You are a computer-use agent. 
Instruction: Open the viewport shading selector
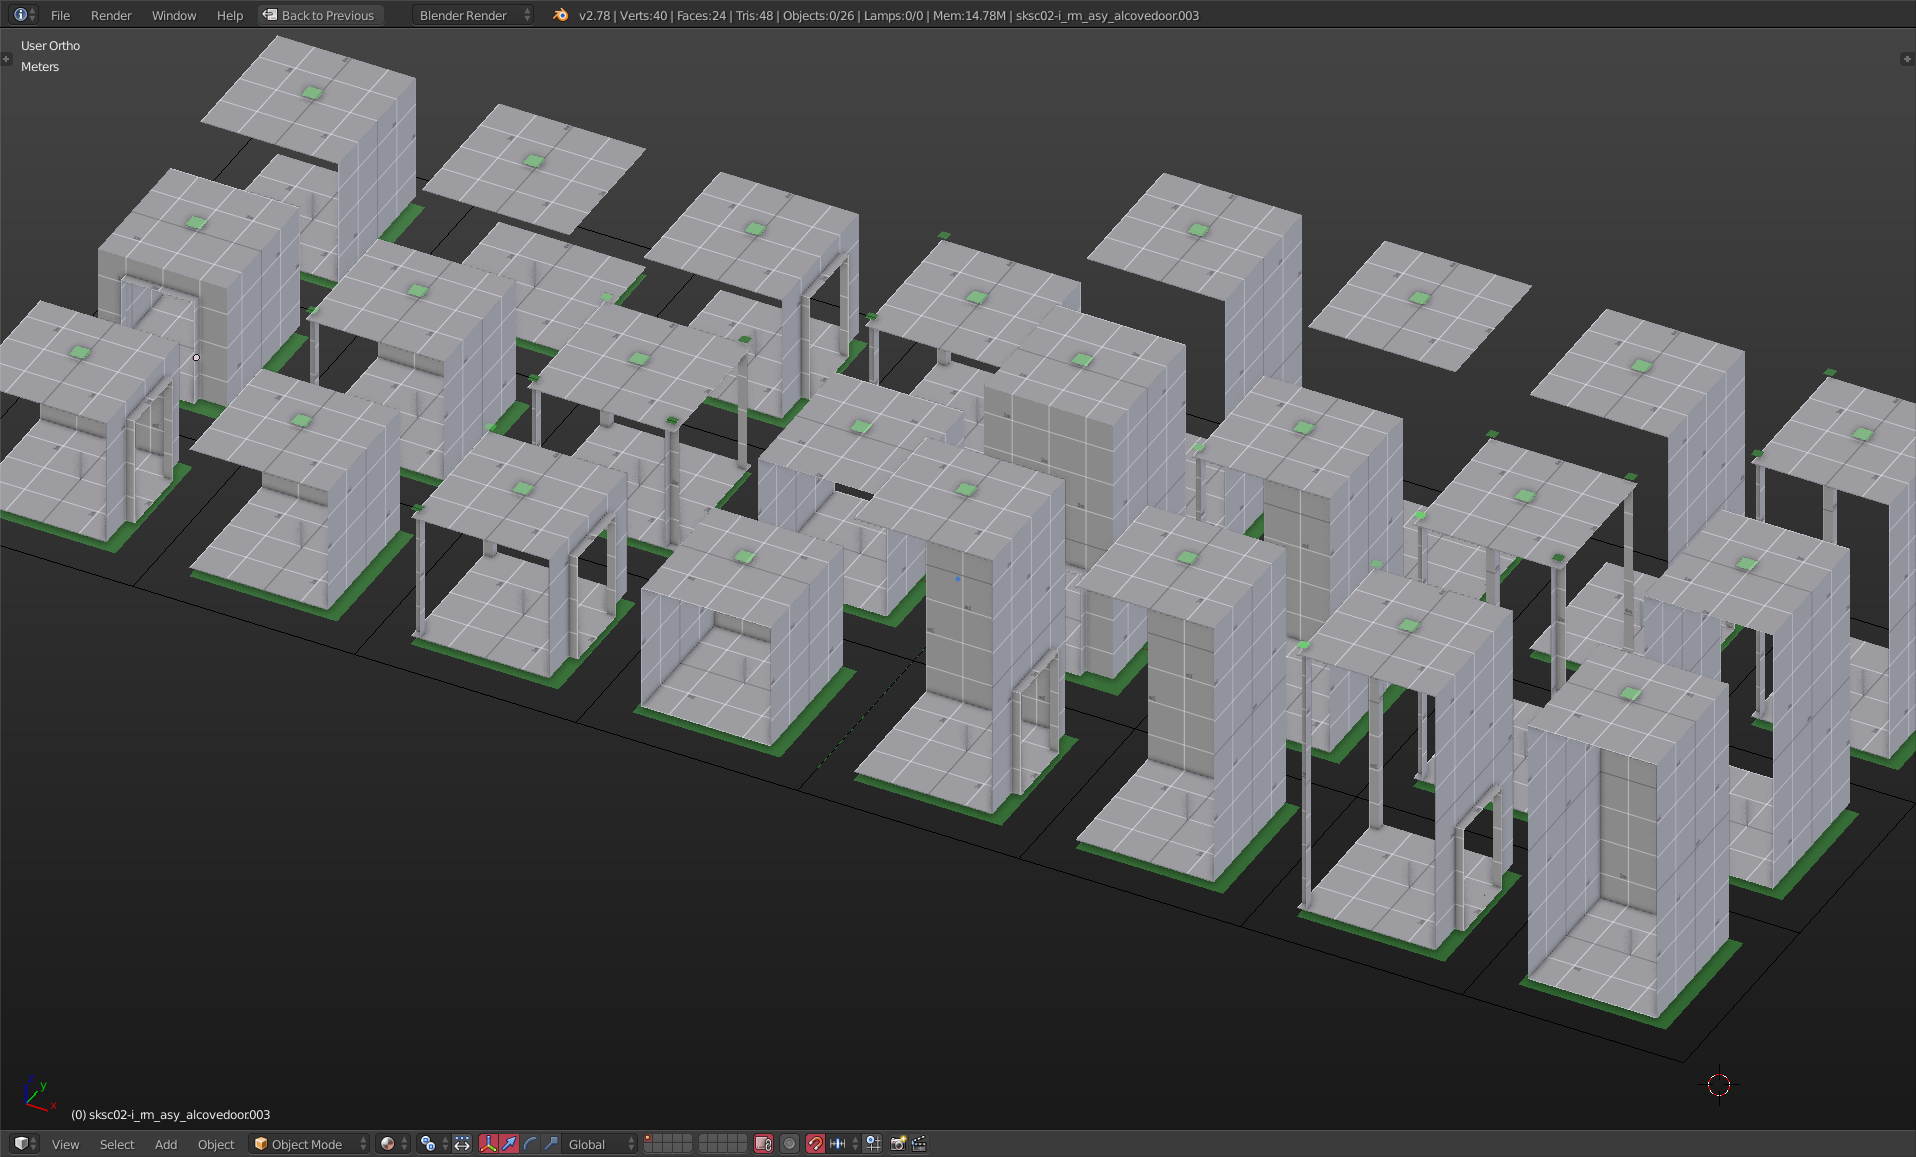[394, 1144]
